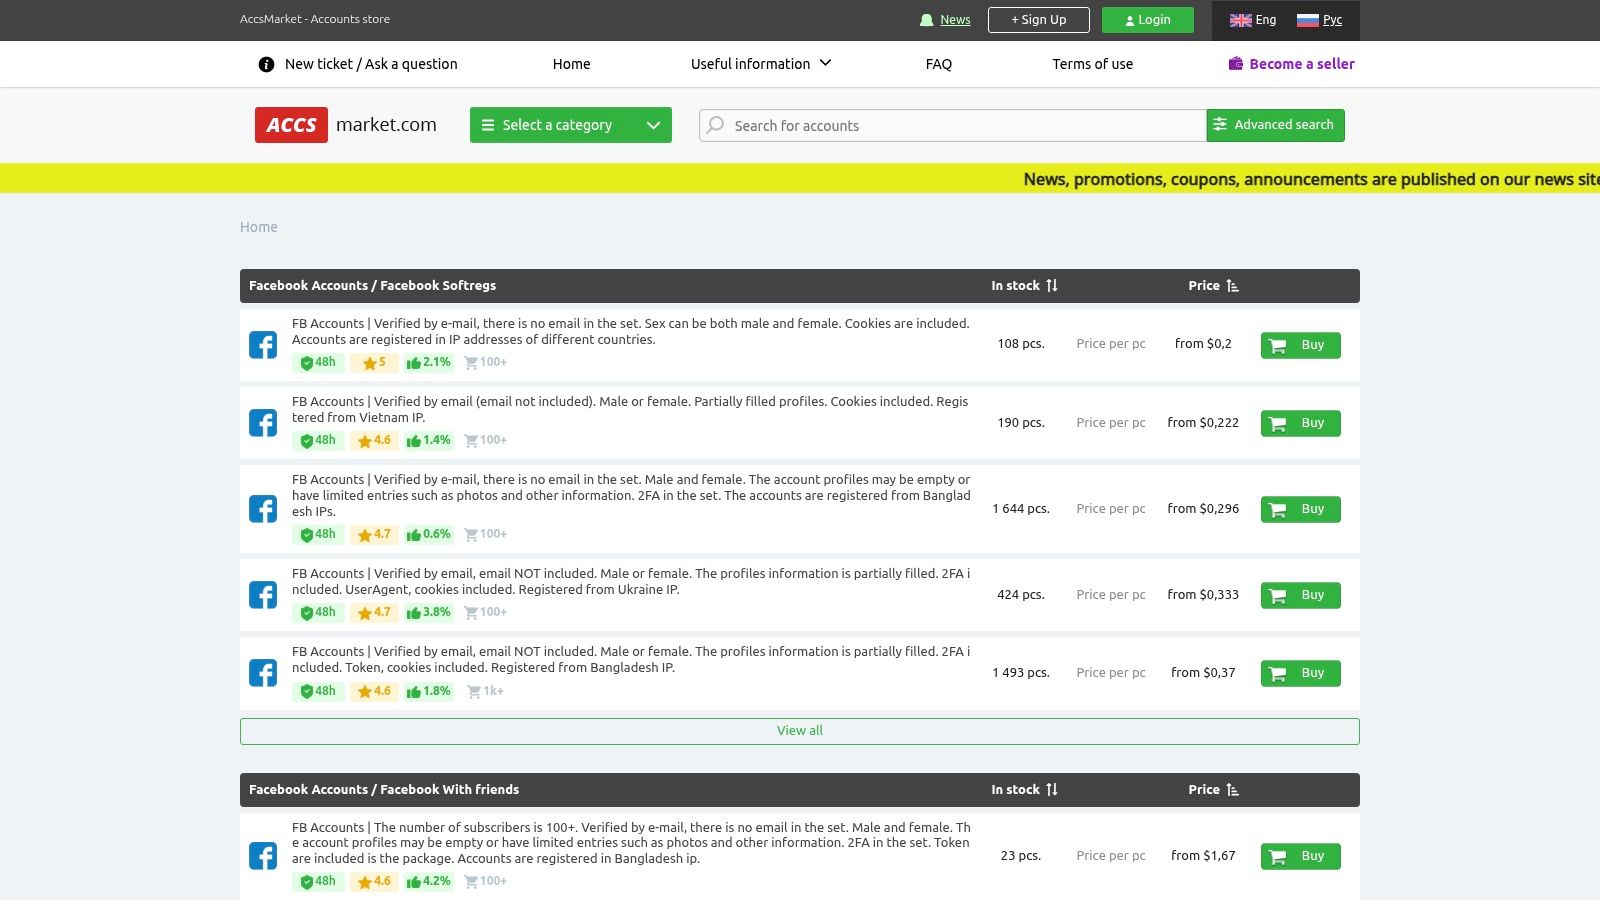
Task: Click the 48h guarantee badge on $0,2 listing
Action: [318, 363]
